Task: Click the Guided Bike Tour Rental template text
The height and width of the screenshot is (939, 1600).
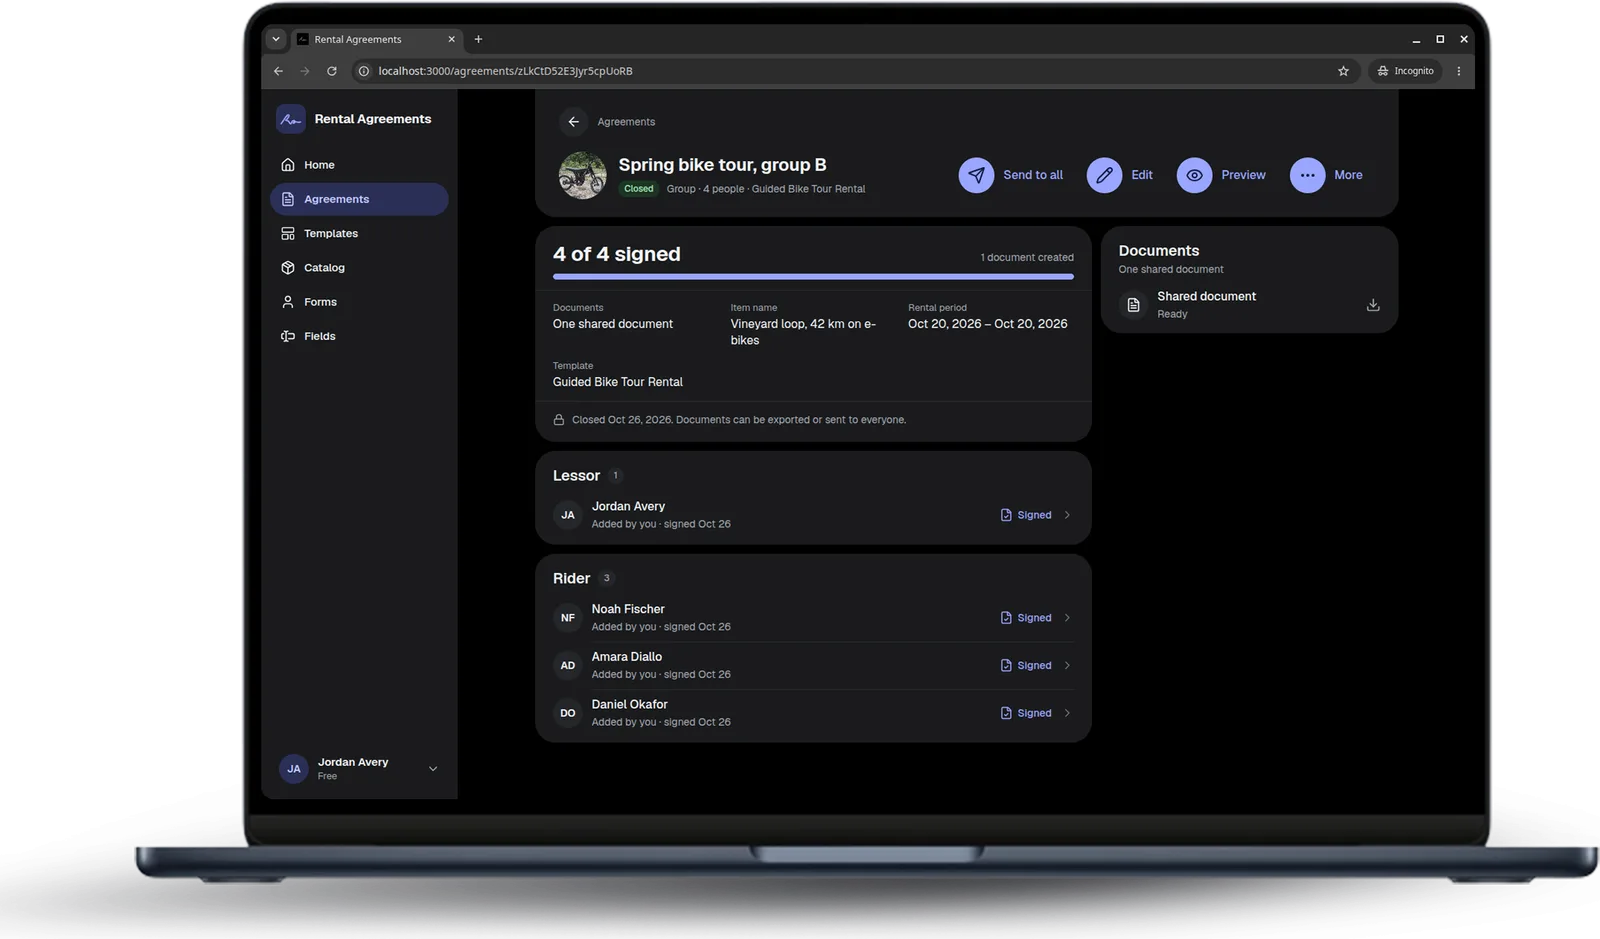Action: 618,382
